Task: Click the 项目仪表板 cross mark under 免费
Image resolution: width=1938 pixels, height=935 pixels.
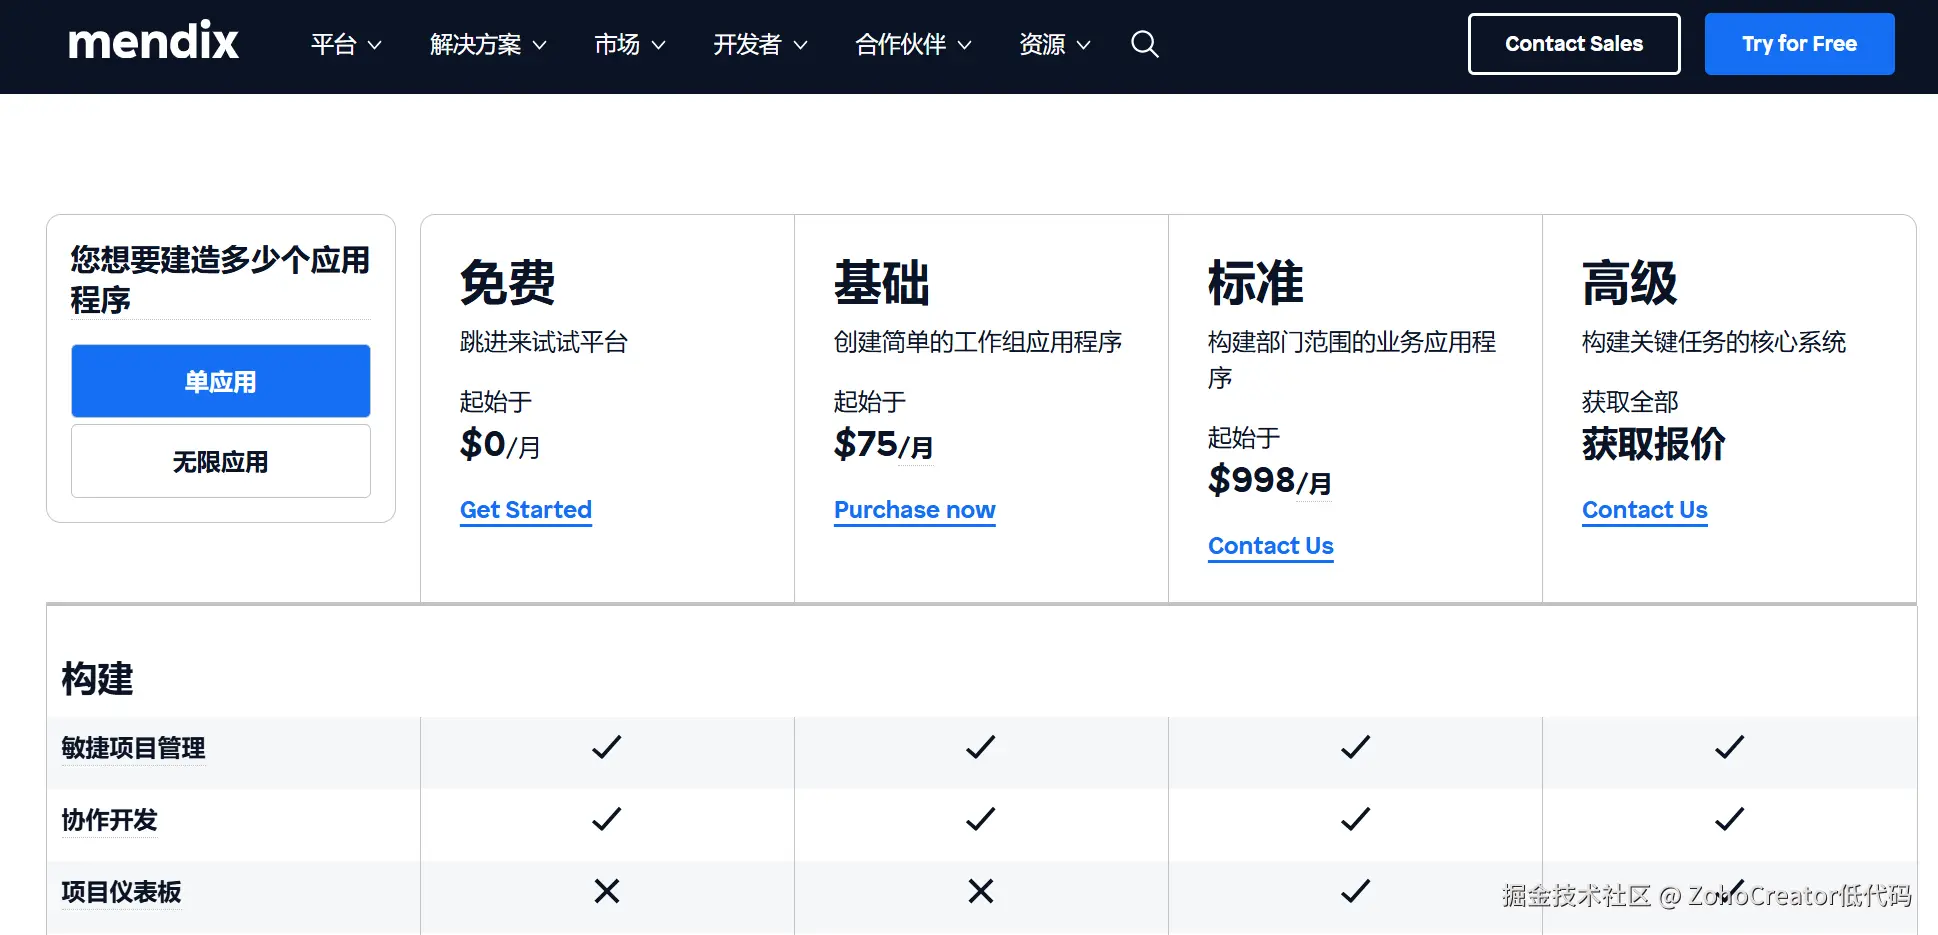Action: coord(606,891)
